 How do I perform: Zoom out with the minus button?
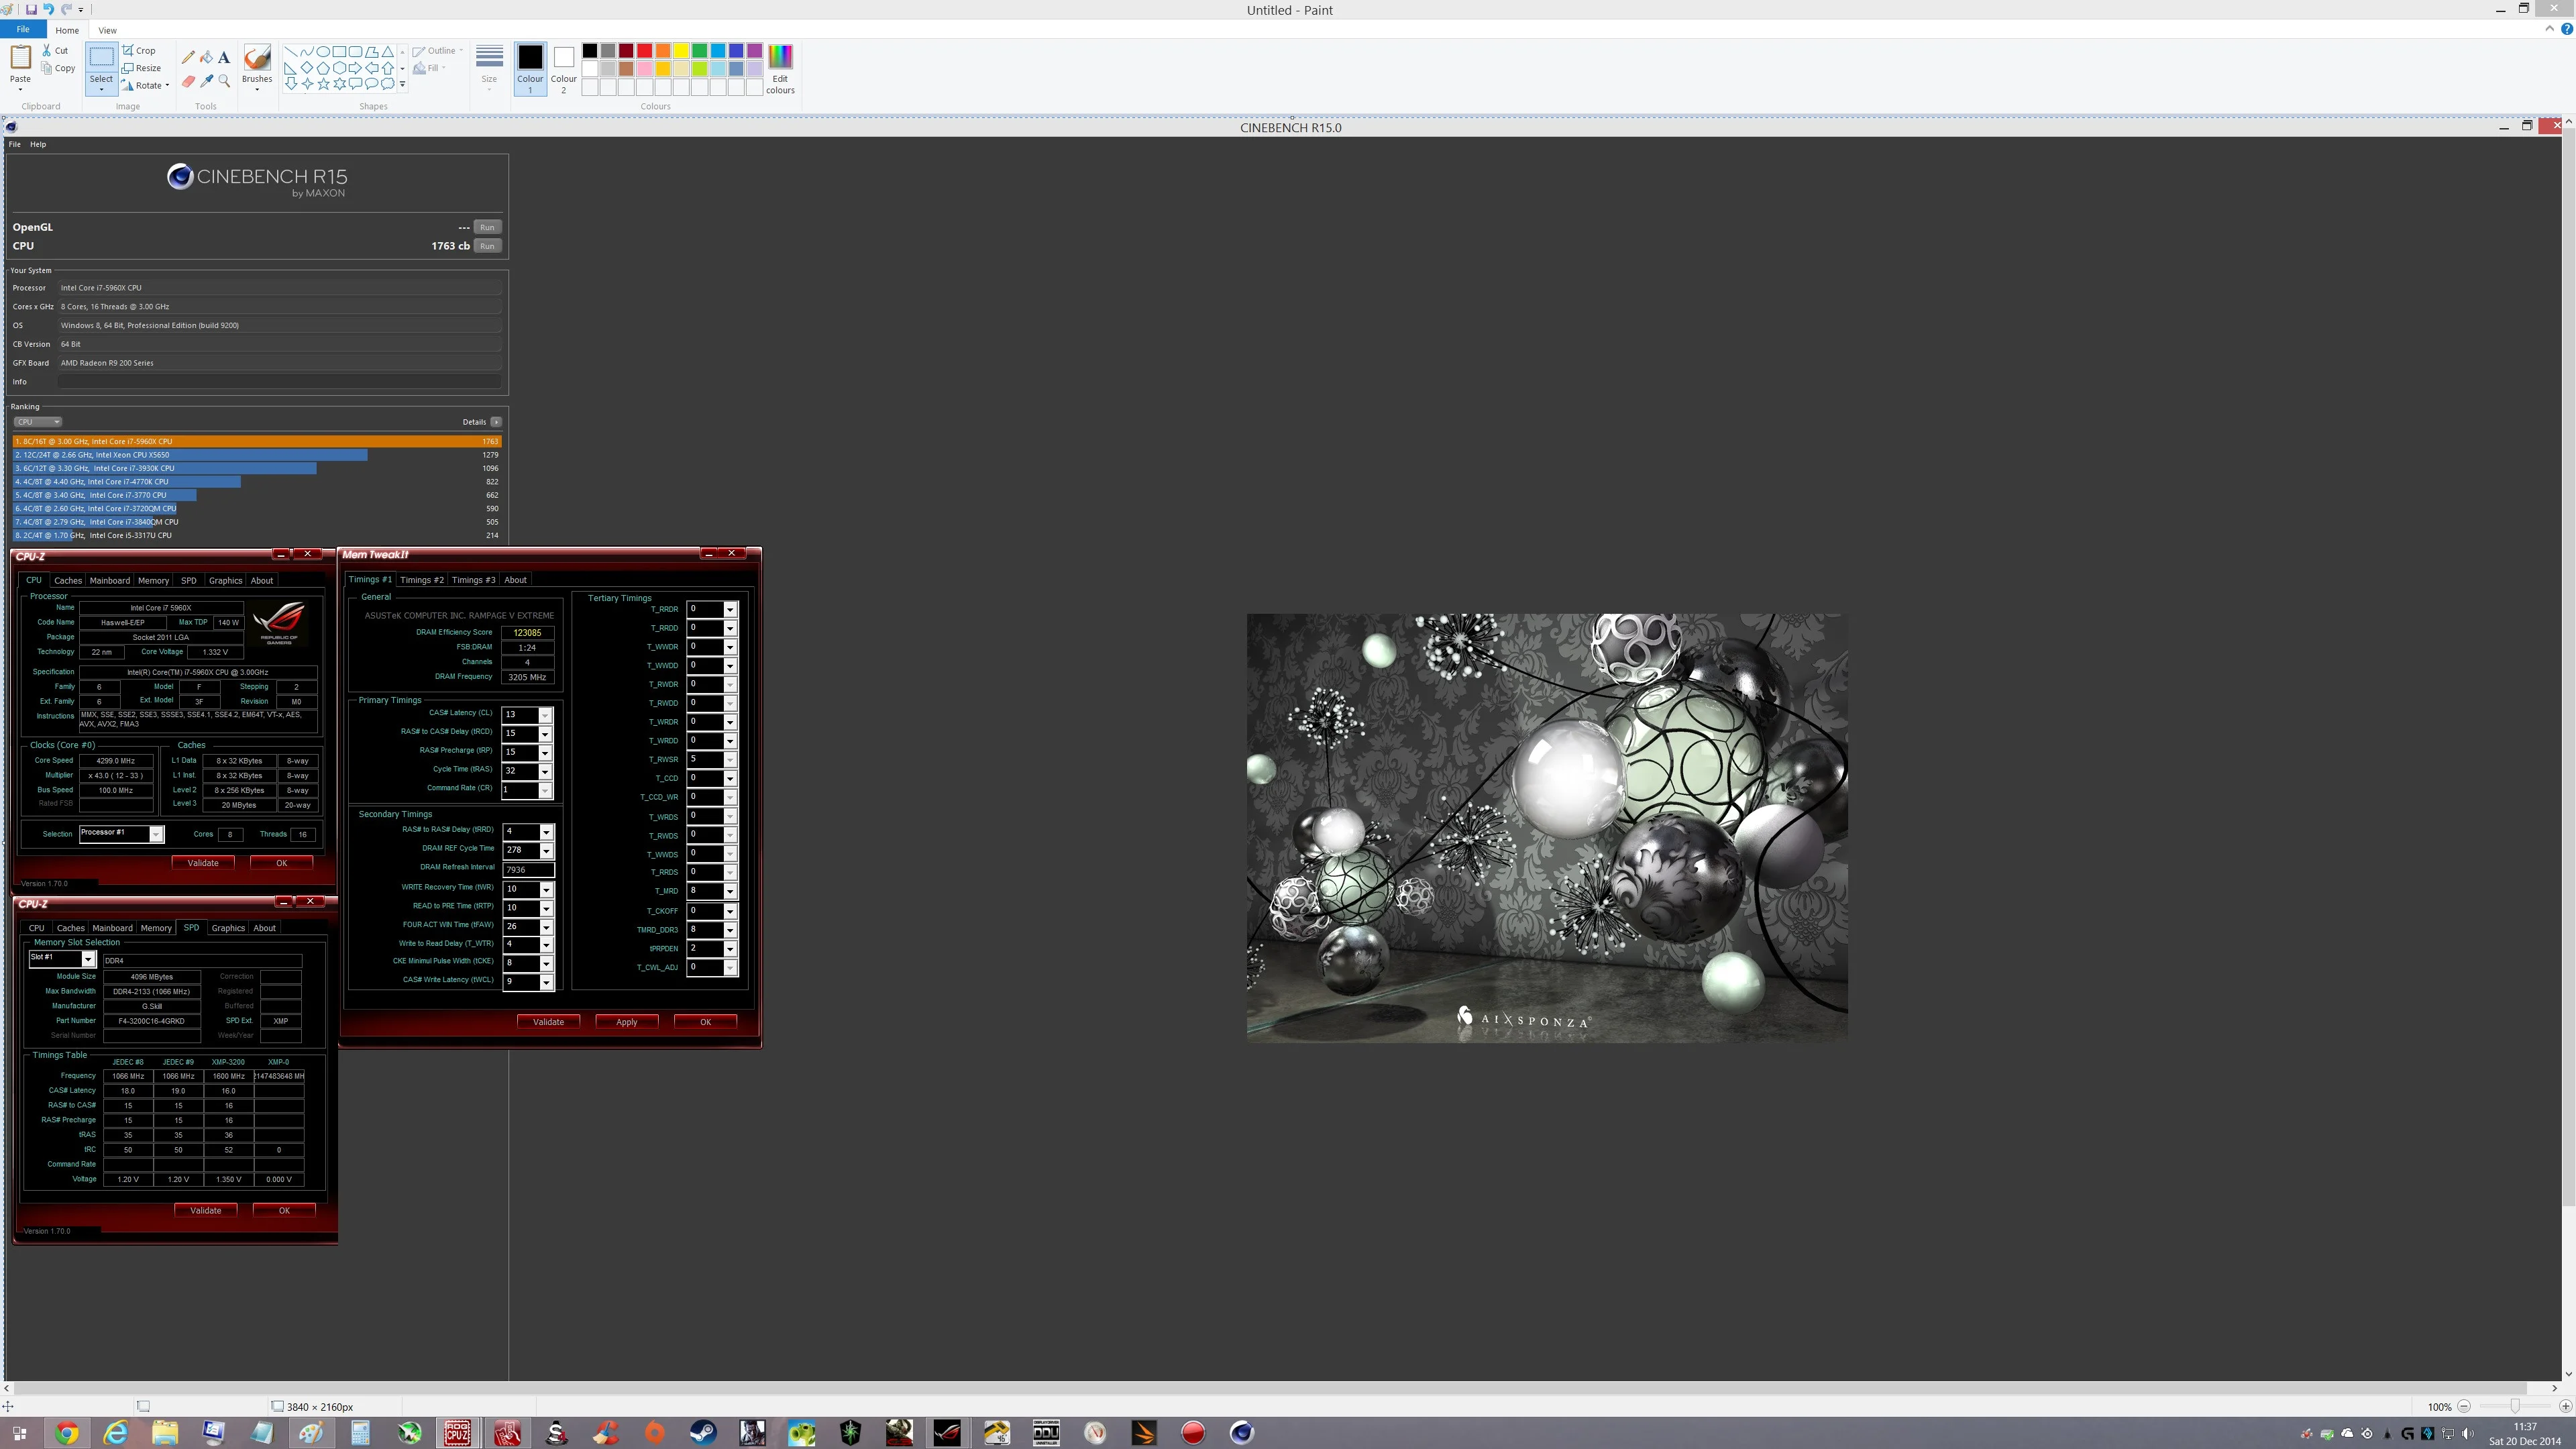(2464, 1406)
